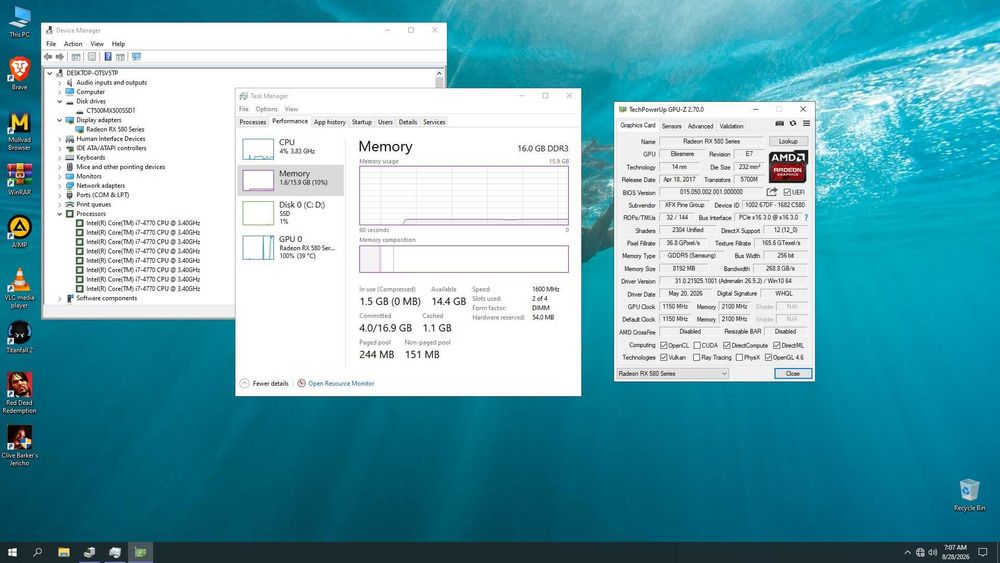
Task: Click the Device Manager tree scrollbar
Action: (439, 79)
